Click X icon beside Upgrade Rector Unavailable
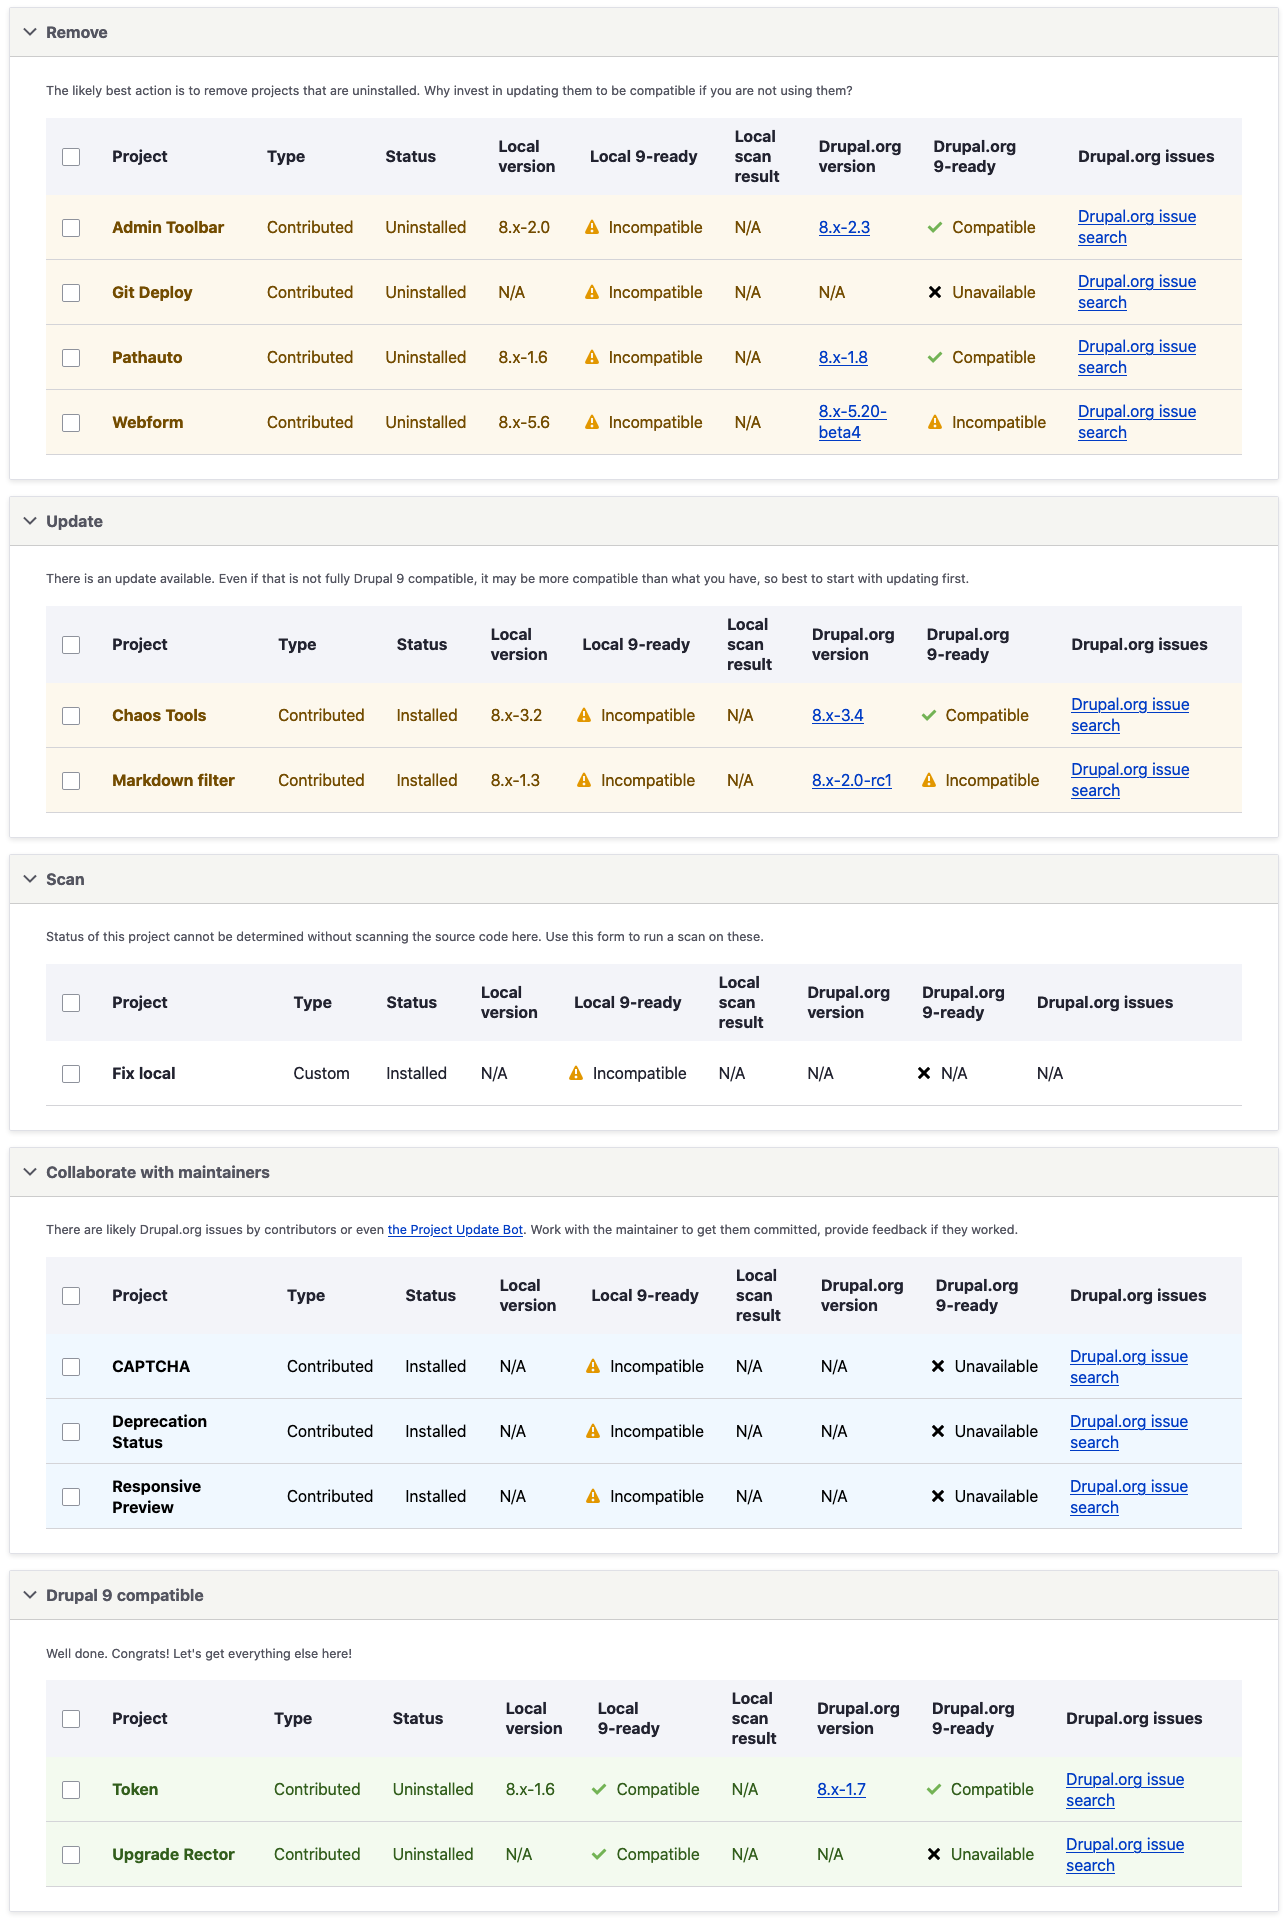The height and width of the screenshot is (1924, 1286). click(x=934, y=1854)
